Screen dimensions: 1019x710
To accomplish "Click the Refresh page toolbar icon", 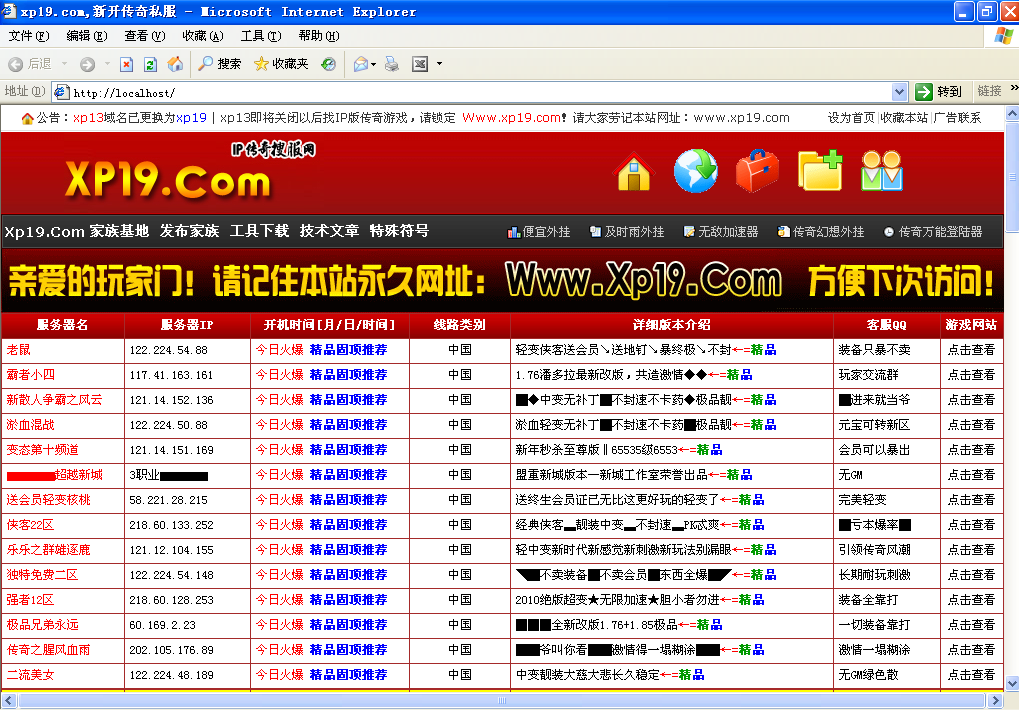I will [x=150, y=64].
